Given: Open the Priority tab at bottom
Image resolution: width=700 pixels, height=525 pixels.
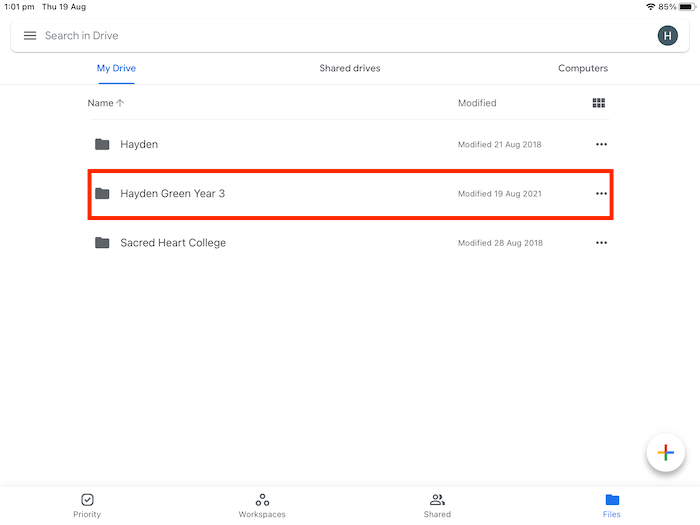Looking at the screenshot, I should pos(87,505).
